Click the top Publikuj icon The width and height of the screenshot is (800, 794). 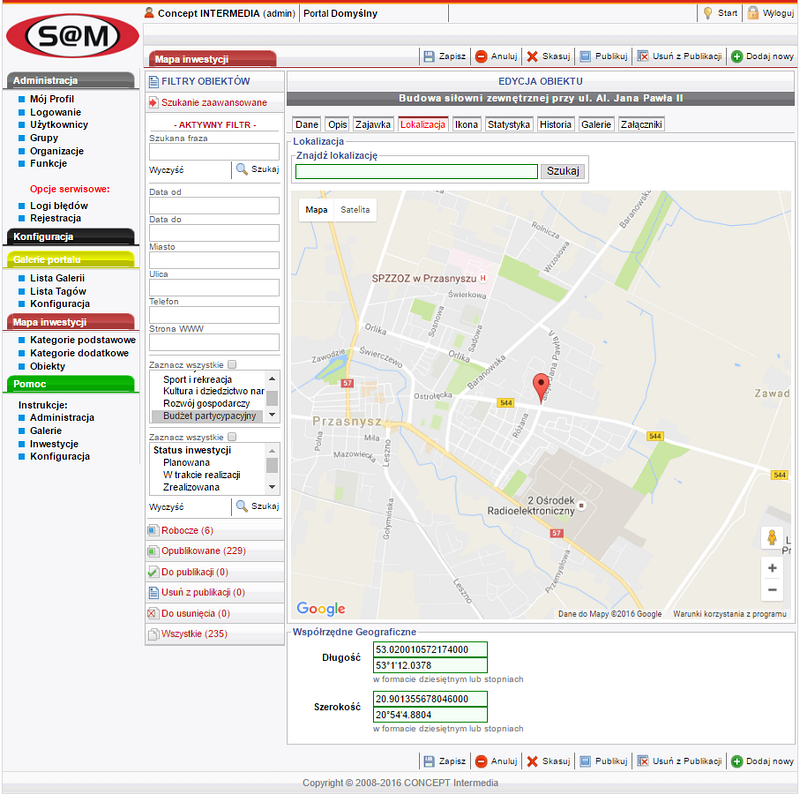pos(585,56)
